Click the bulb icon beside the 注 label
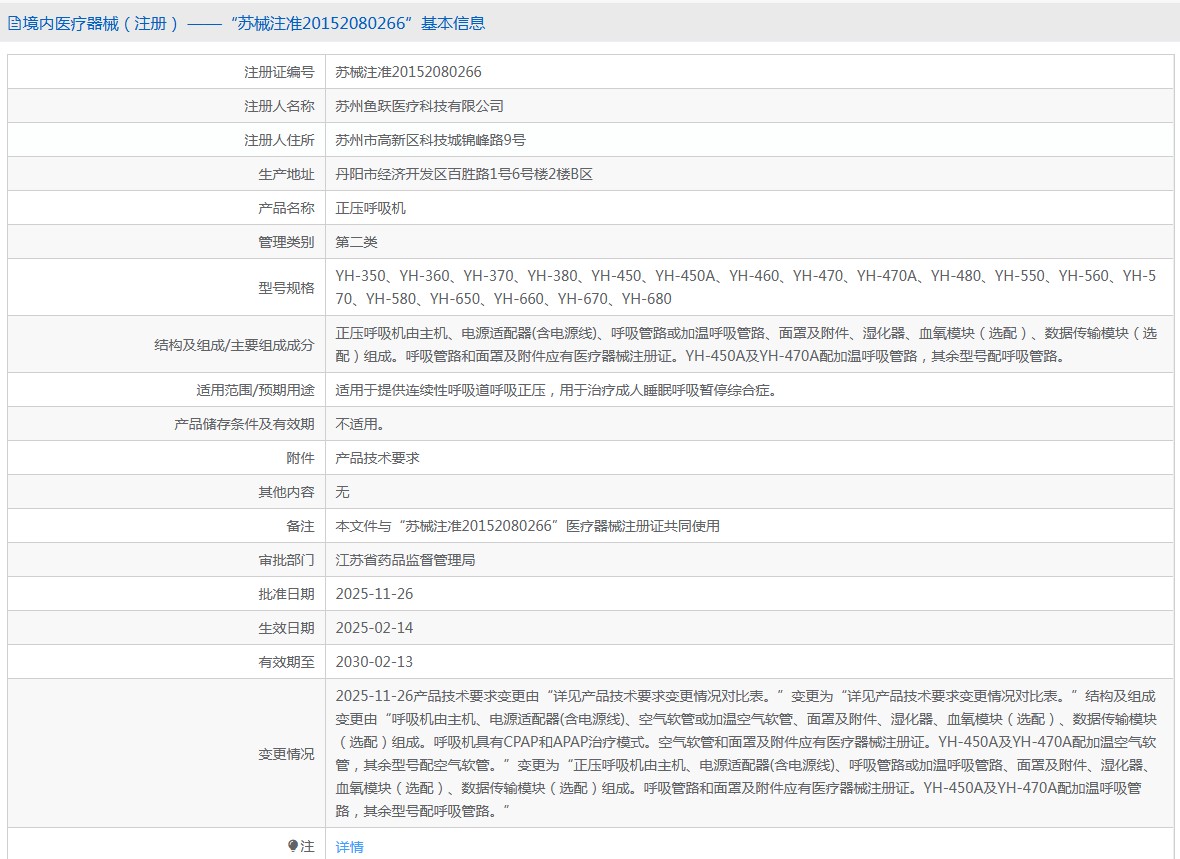Image resolution: width=1180 pixels, height=859 pixels. click(x=293, y=846)
